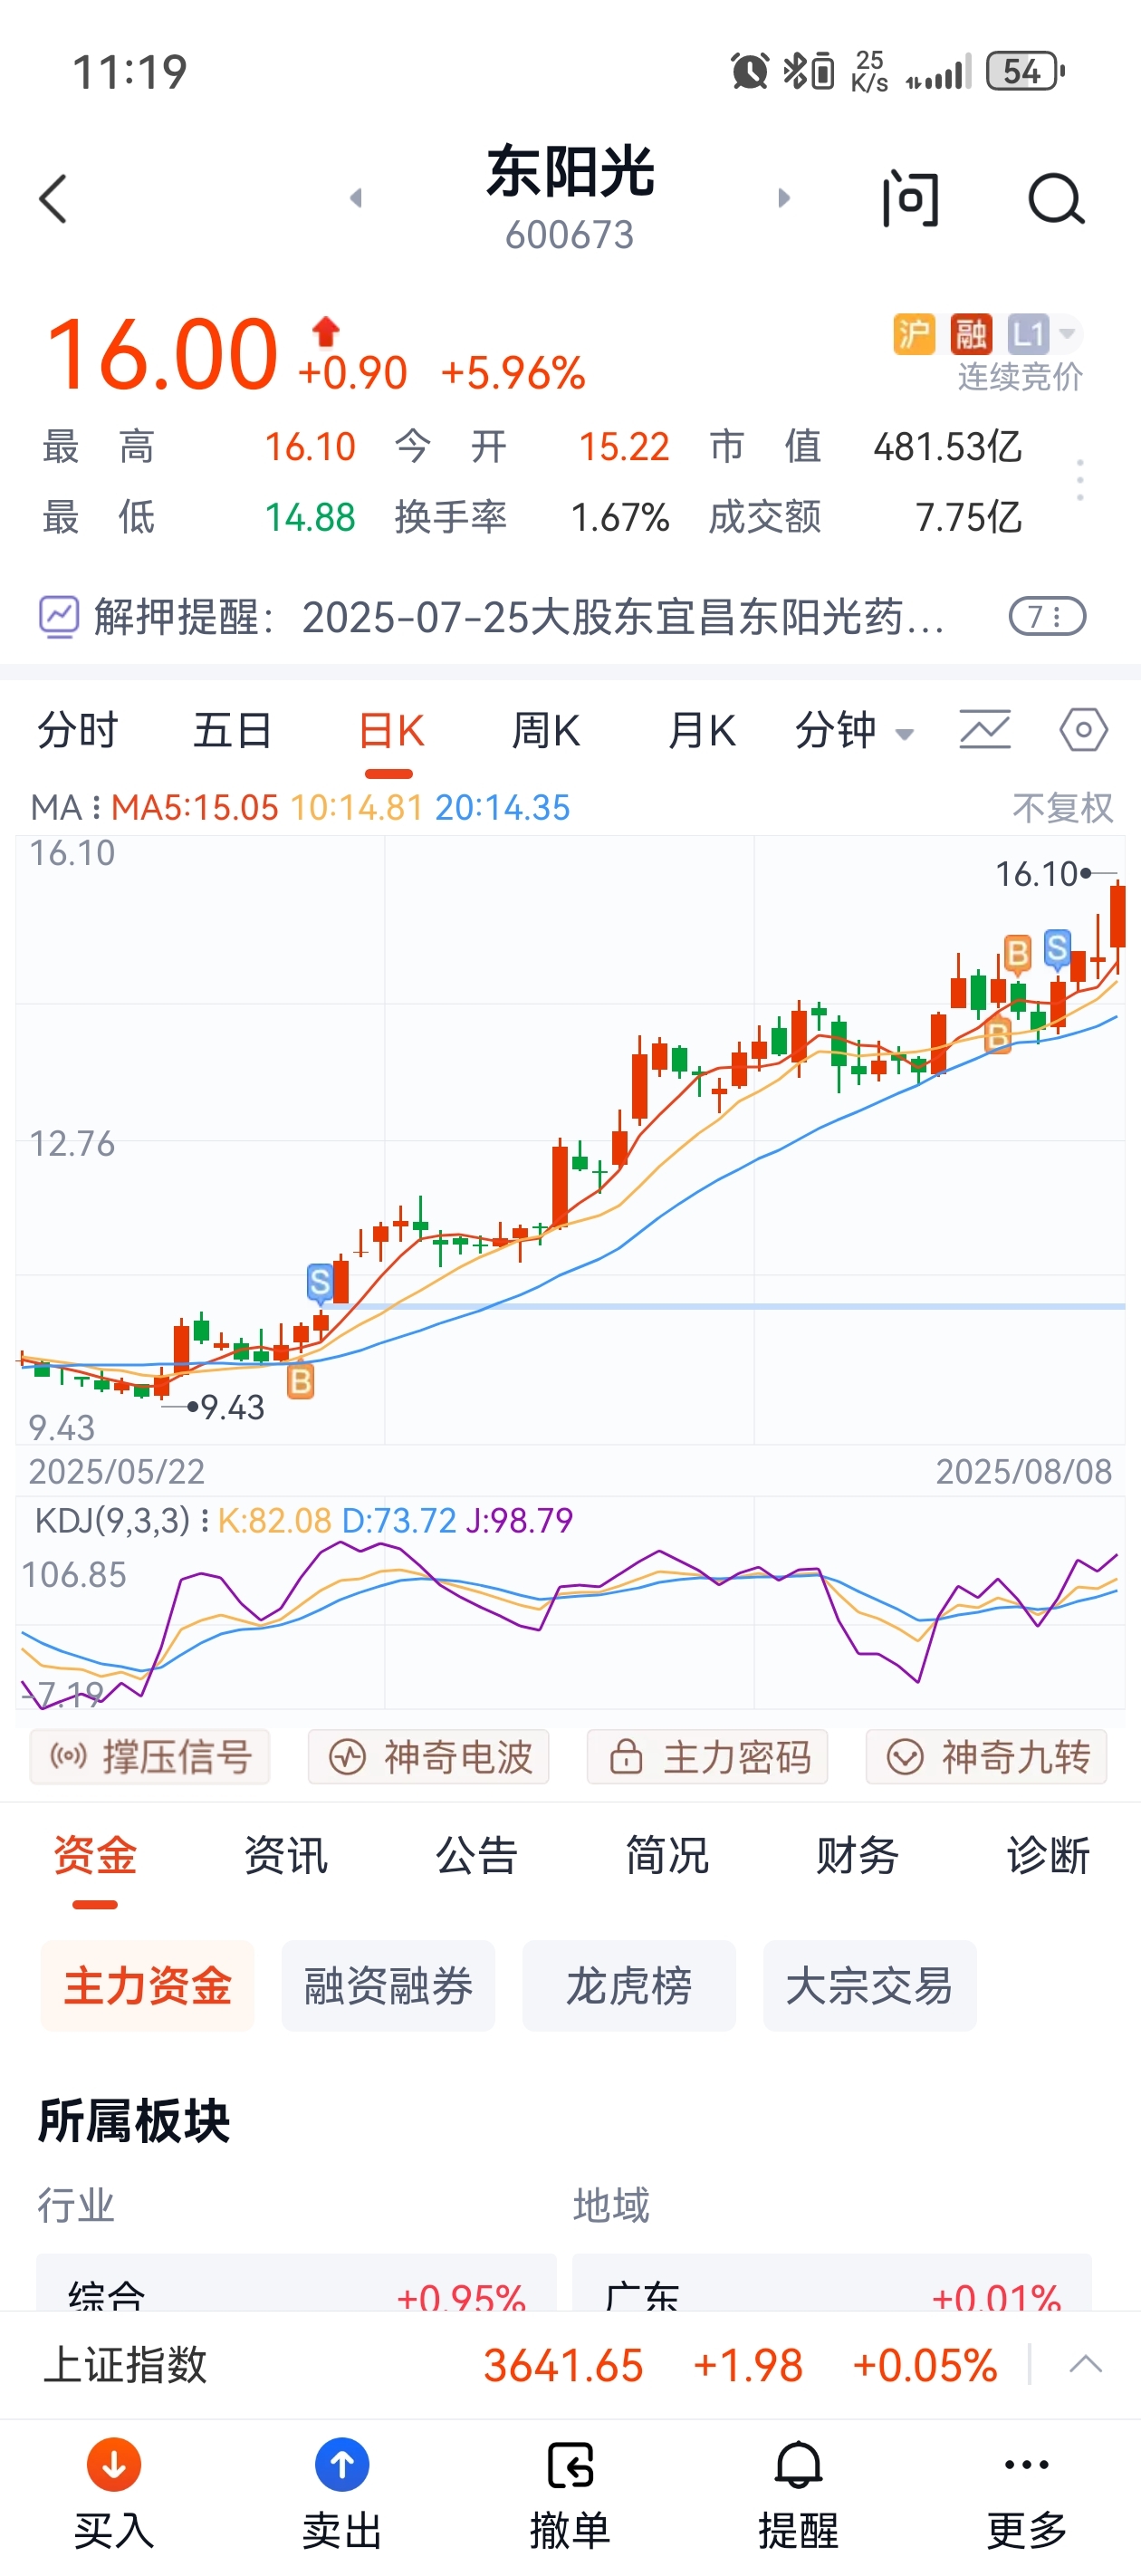Switch to 简况 tab

(667, 1857)
